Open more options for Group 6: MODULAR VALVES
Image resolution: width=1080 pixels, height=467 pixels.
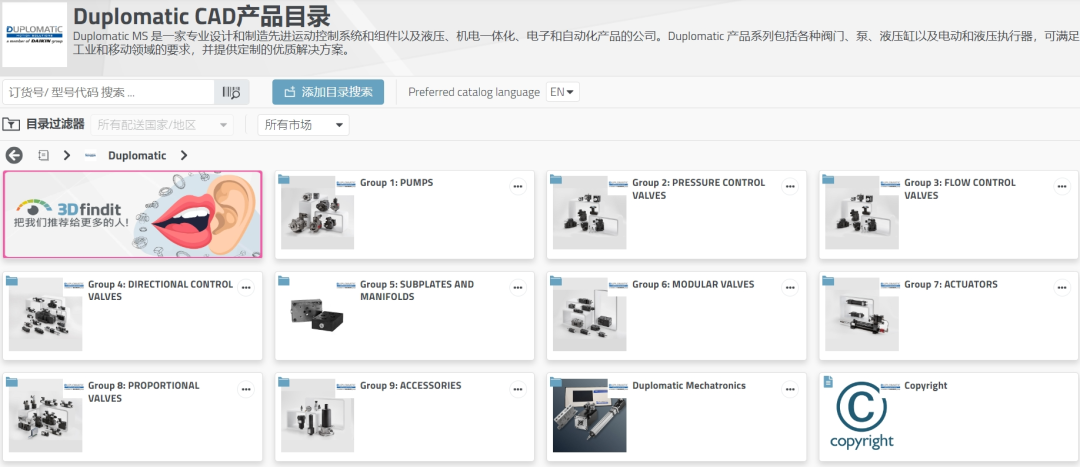click(x=790, y=288)
